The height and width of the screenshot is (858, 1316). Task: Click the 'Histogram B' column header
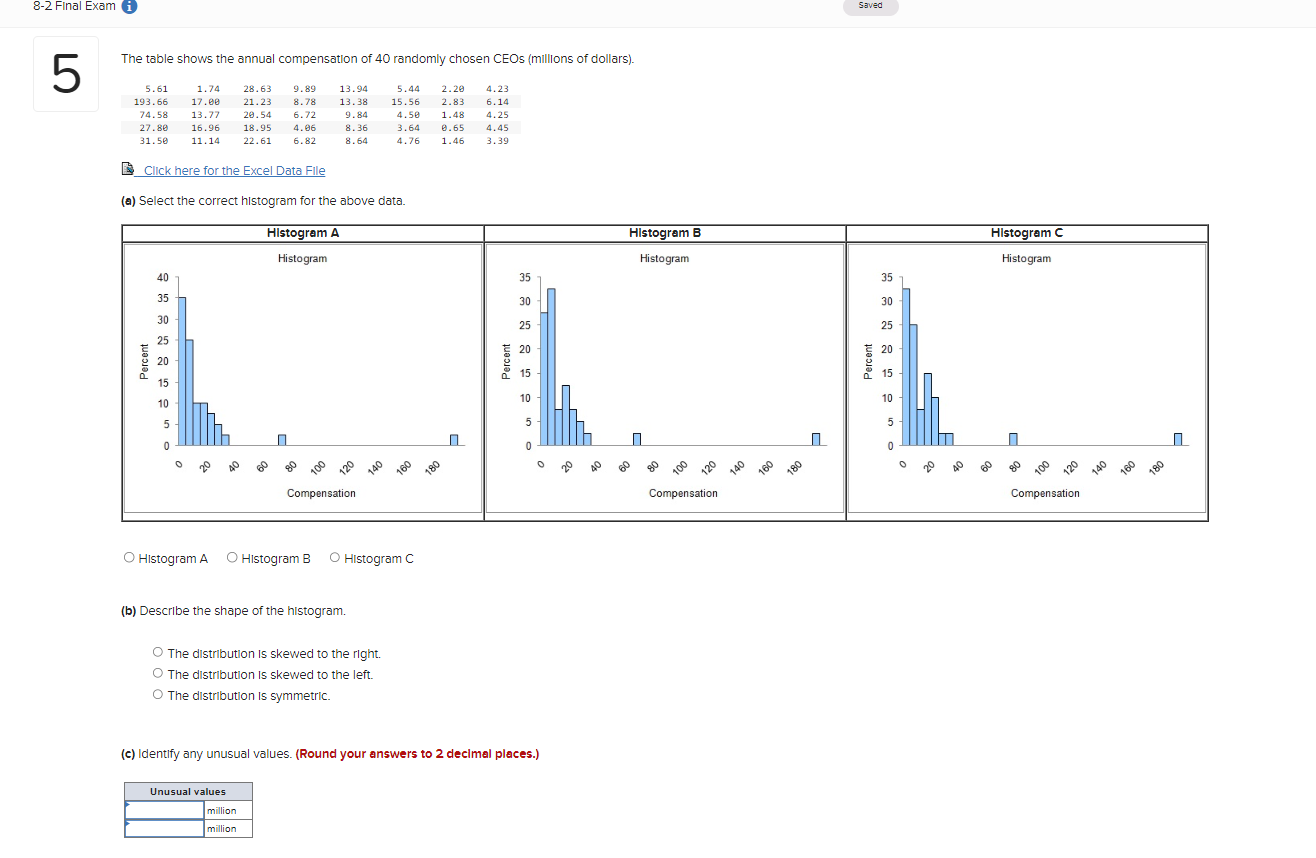(665, 233)
